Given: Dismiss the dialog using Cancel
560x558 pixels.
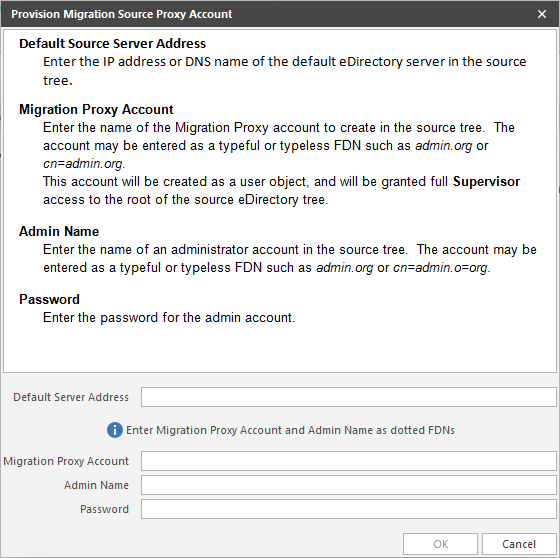Looking at the screenshot, I should (519, 544).
